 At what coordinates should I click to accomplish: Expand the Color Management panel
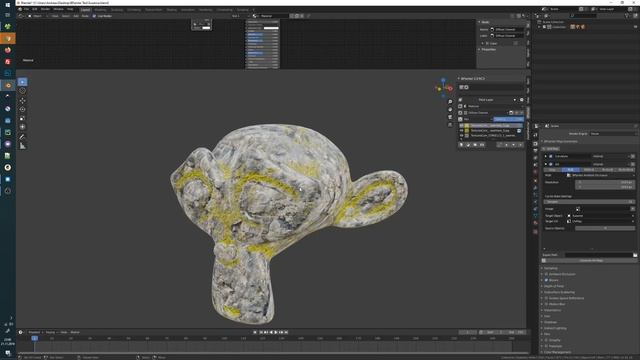[x=557, y=352]
